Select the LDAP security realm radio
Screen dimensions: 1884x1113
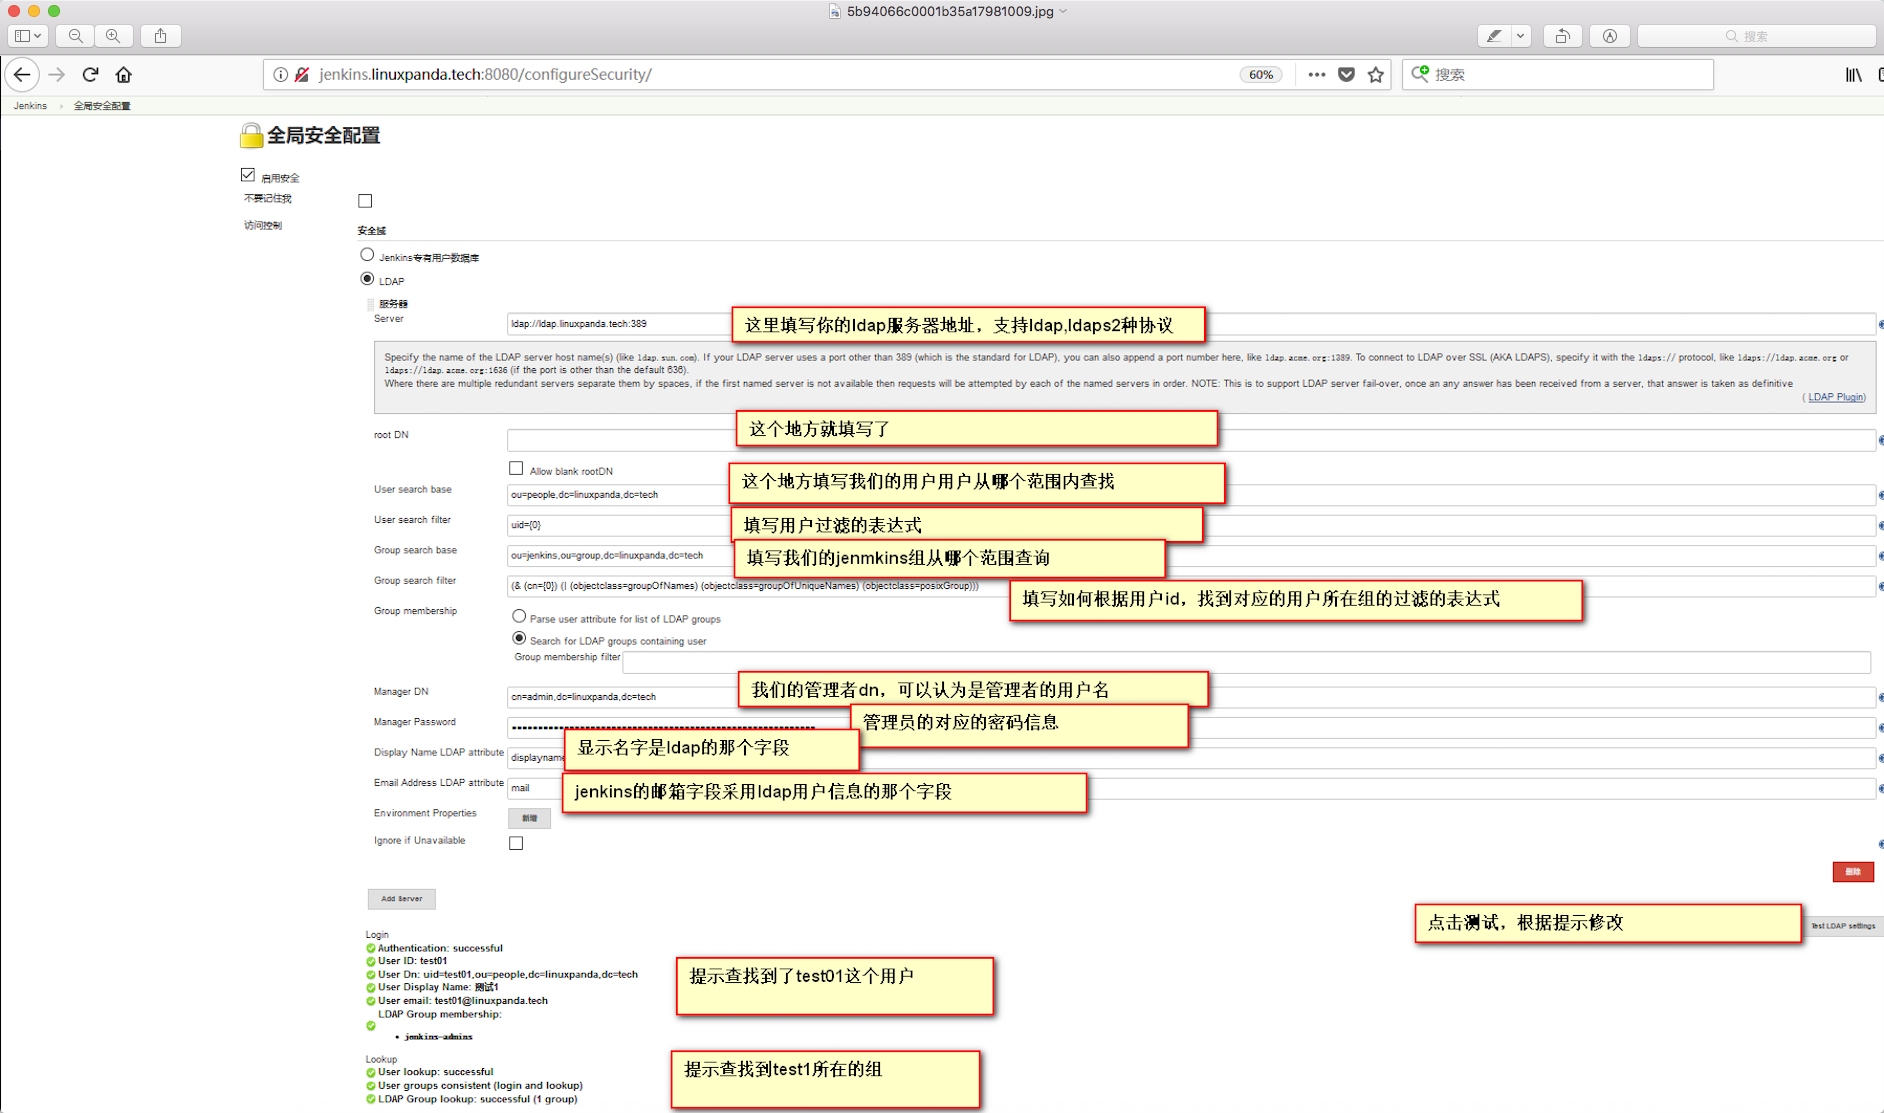tap(367, 279)
